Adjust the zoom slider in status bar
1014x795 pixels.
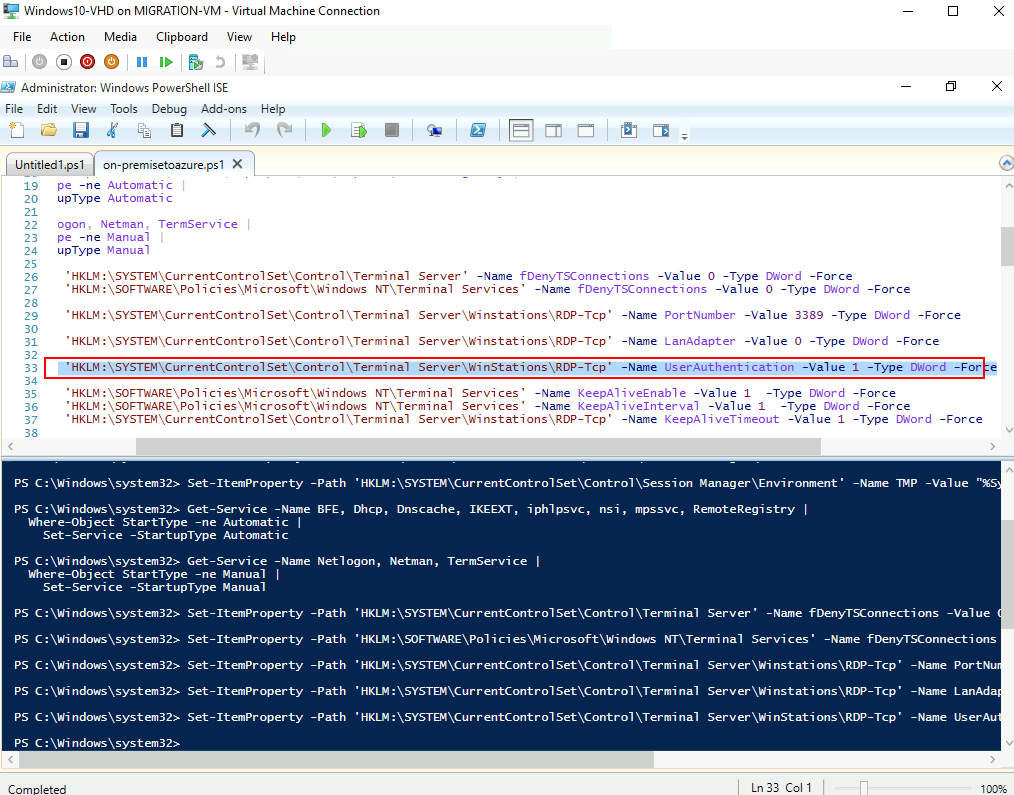(x=863, y=789)
